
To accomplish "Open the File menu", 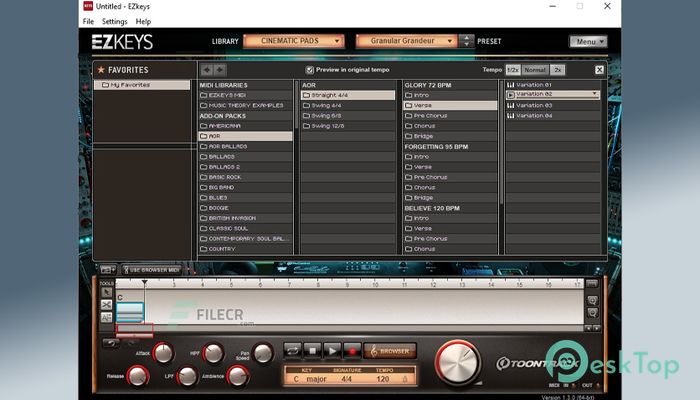I will 88,21.
